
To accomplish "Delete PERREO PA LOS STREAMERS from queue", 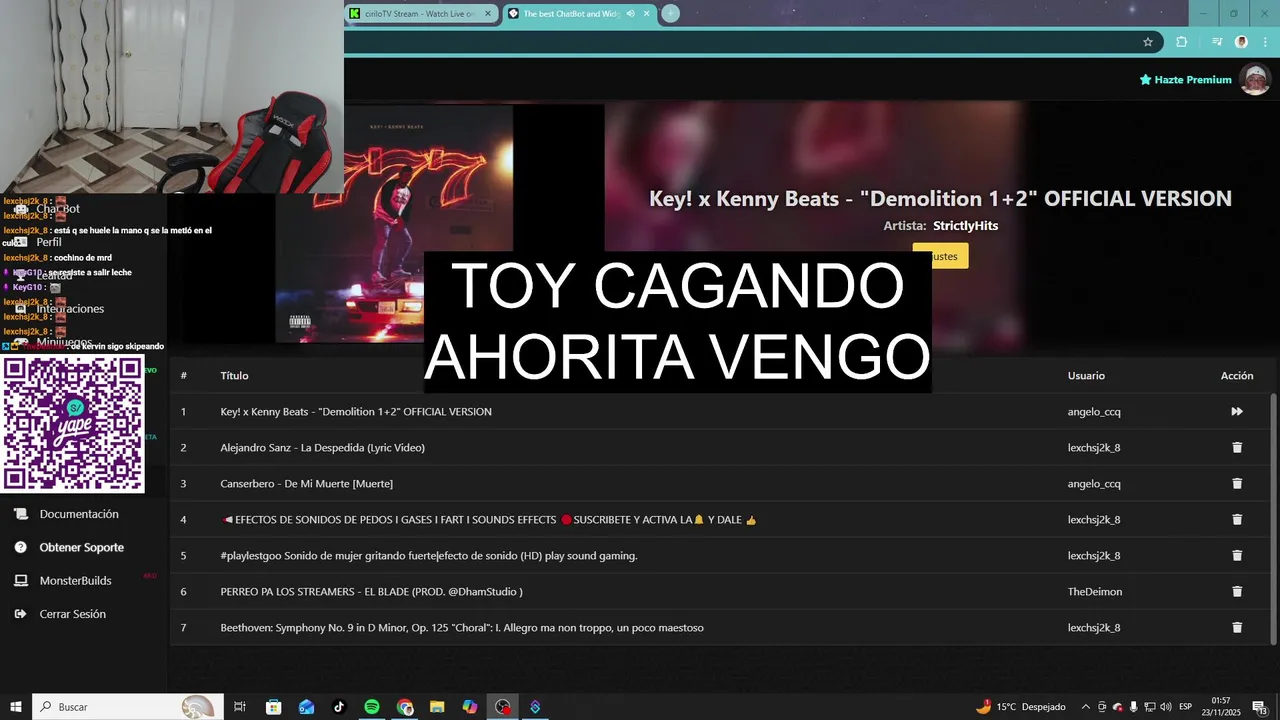I will click(x=1237, y=591).
